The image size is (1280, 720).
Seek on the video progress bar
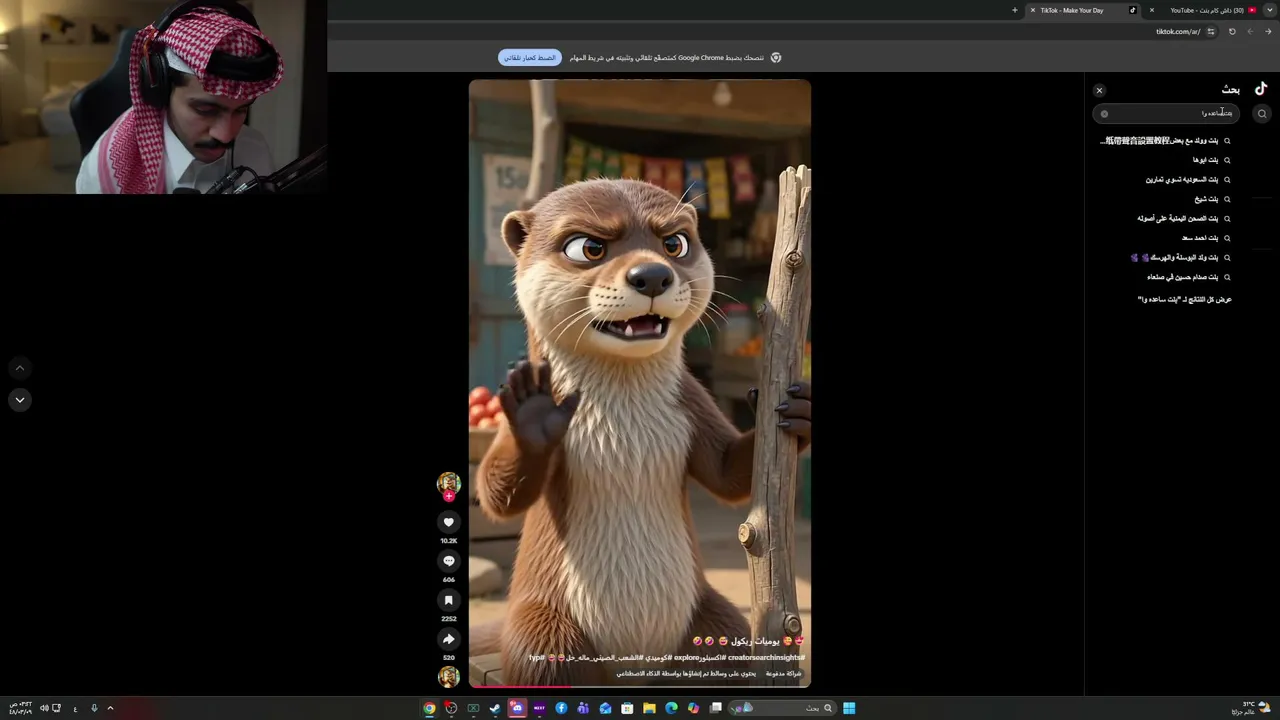click(640, 686)
